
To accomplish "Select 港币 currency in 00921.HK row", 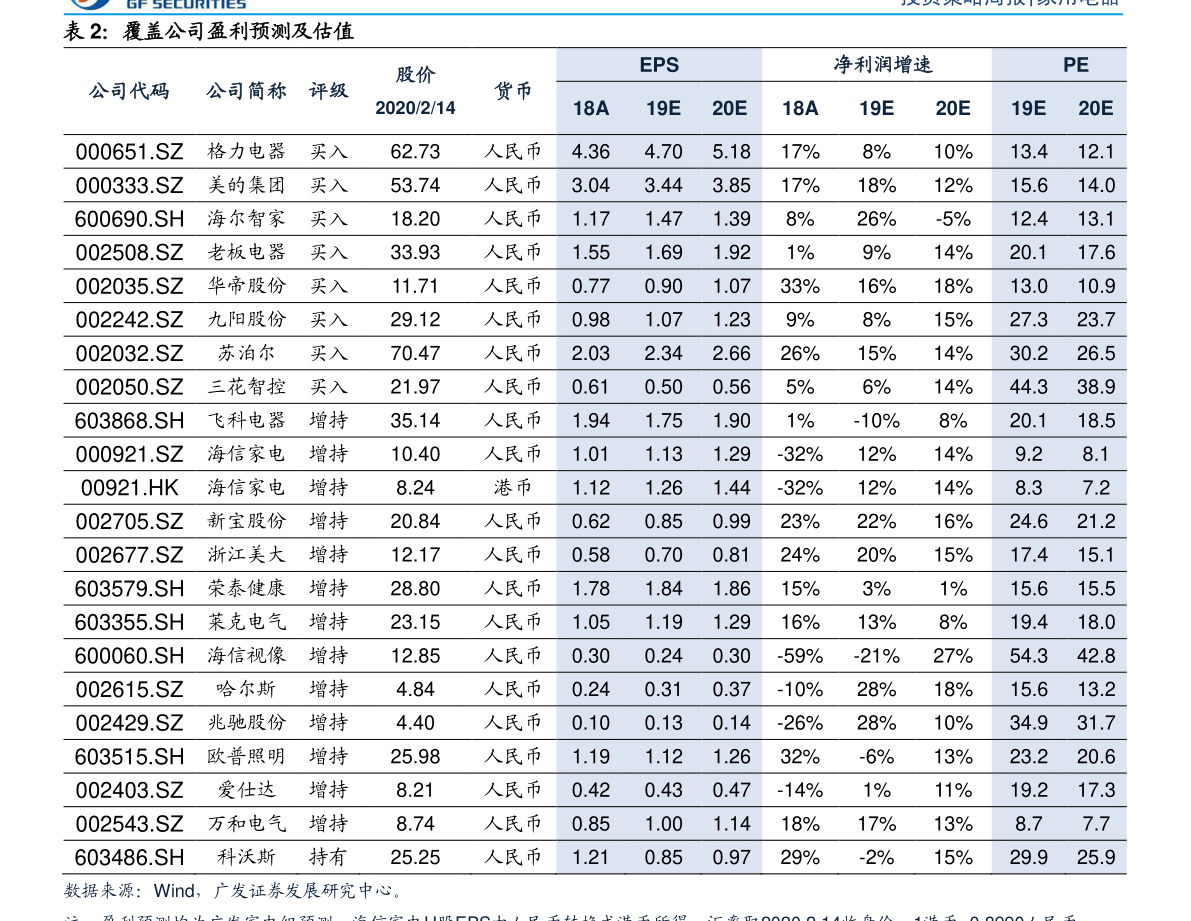I will pyautogui.click(x=513, y=487).
